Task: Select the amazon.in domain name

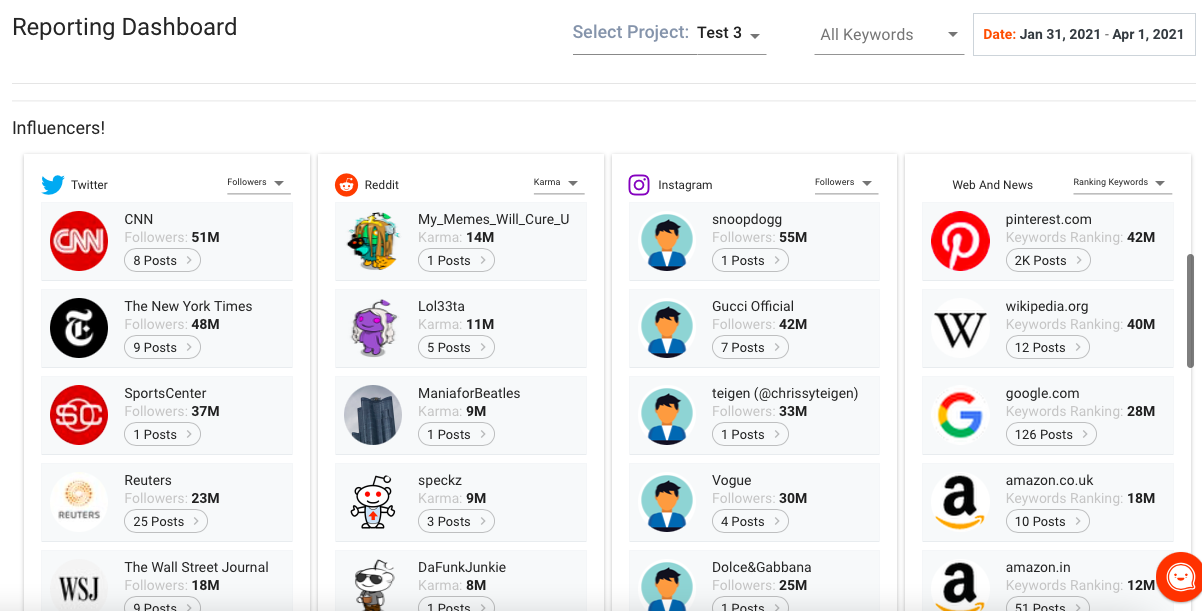Action: click(x=1038, y=567)
